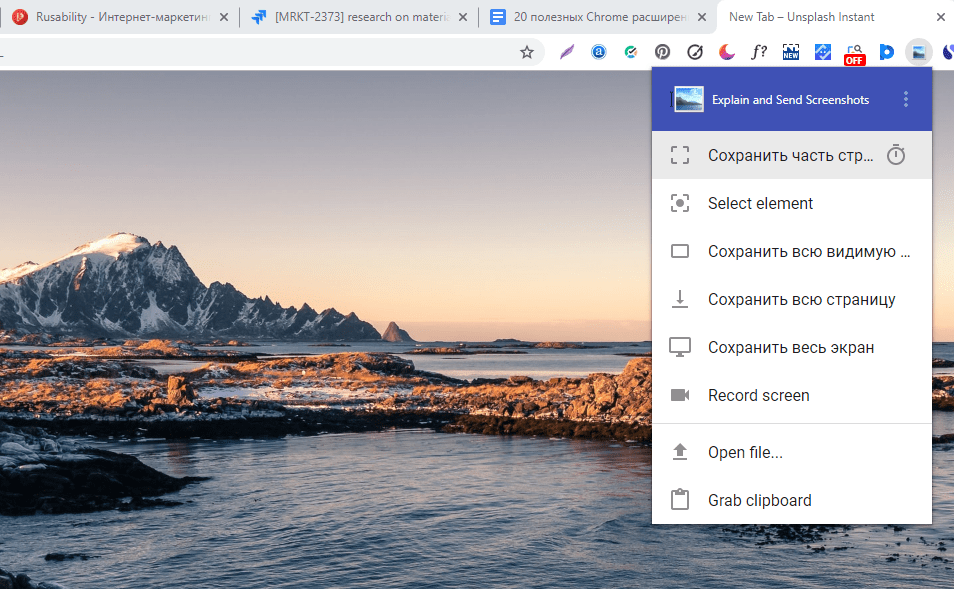Screen dimensions: 954x589
Task: Choose Select element option
Action: click(760, 203)
